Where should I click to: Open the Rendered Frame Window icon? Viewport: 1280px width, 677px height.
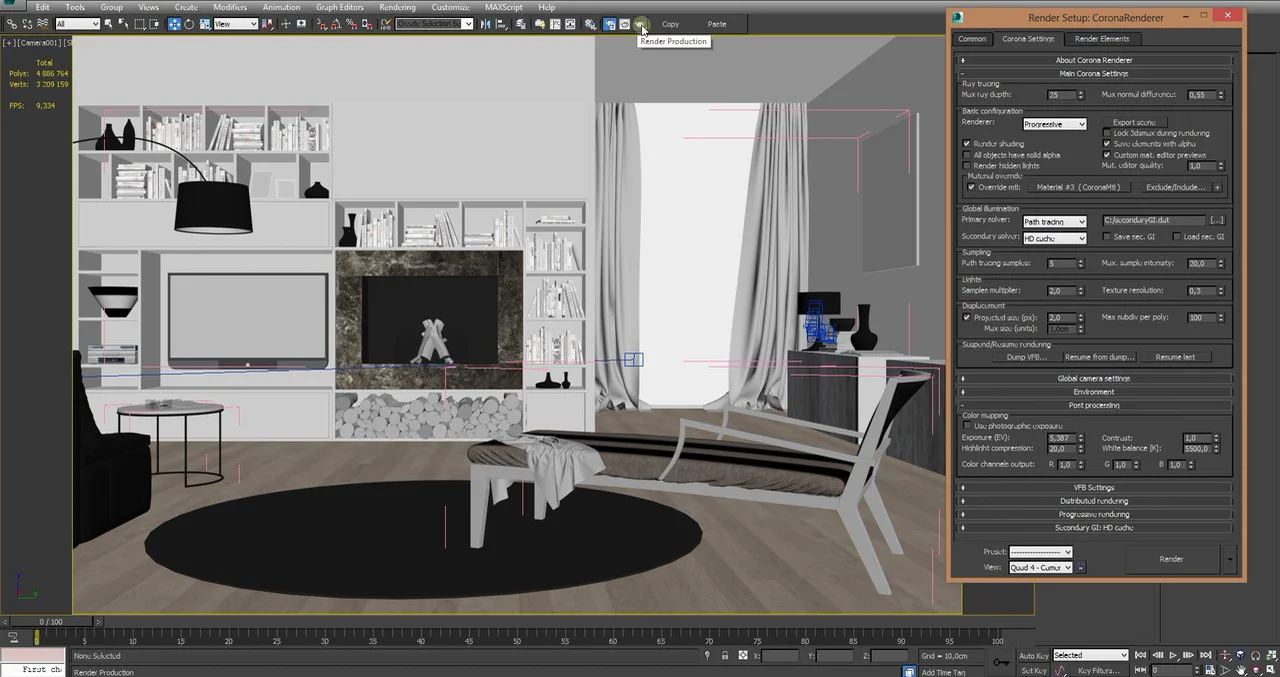click(x=625, y=24)
